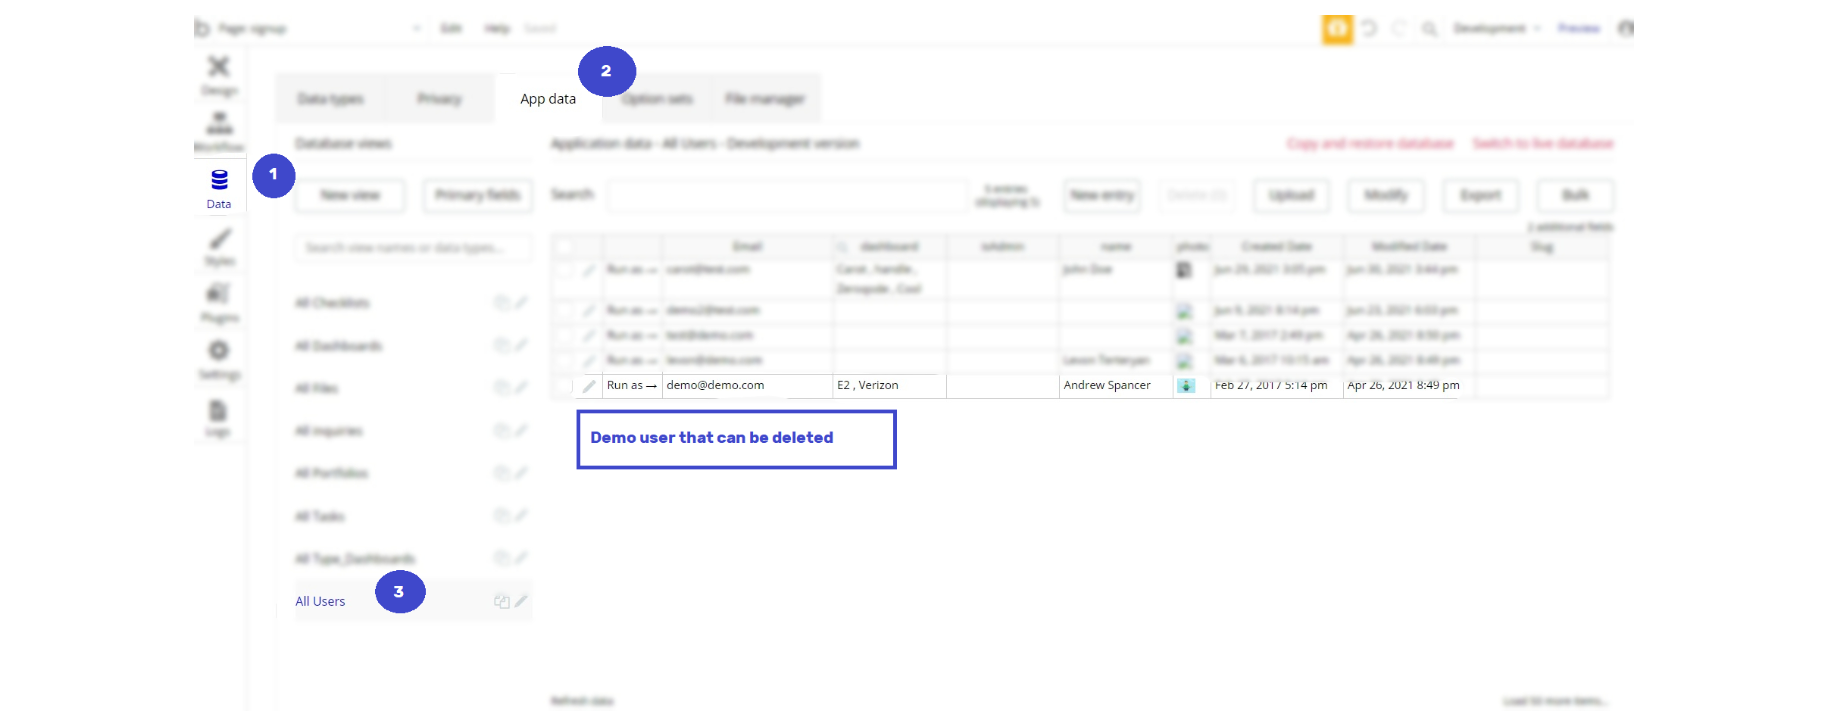Open the Plugins section in sidebar

point(219,302)
